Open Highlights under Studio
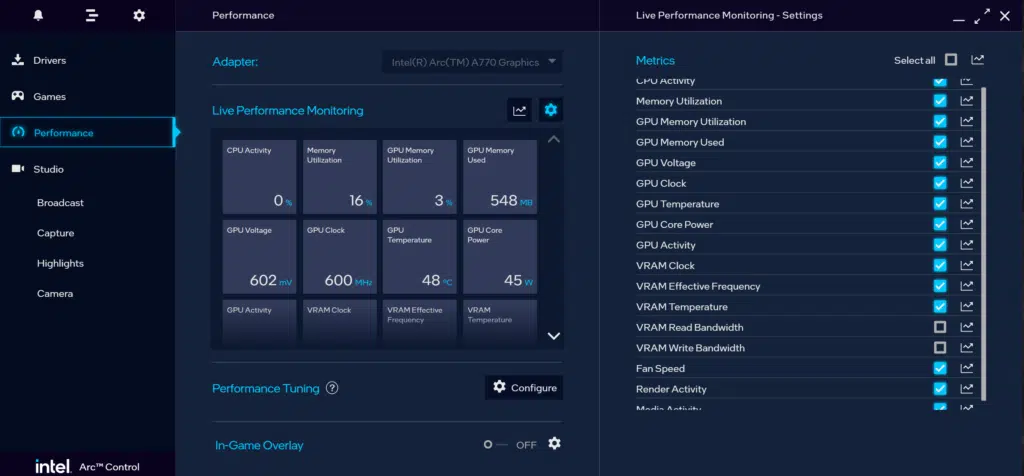The width and height of the screenshot is (1024, 476). 60,263
